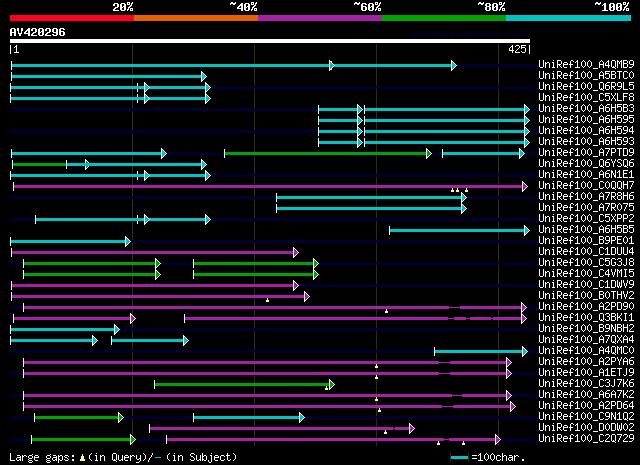Click the green middle segment of A7PTD9 row
Image resolution: width=640 pixels, height=465 pixels.
tap(327, 154)
